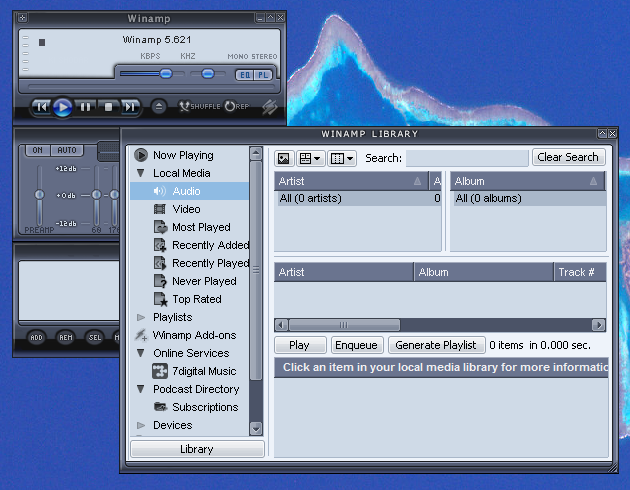Toggle the album art view icon
The width and height of the screenshot is (630, 490).
pos(284,158)
